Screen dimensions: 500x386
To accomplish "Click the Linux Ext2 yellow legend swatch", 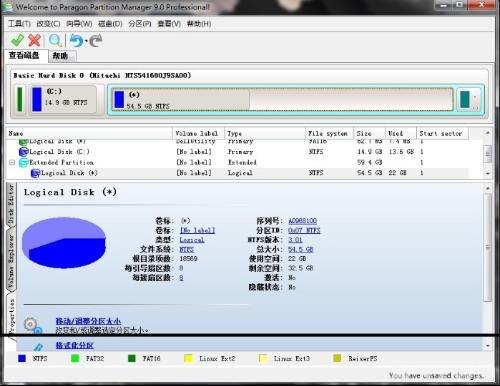I will coord(188,359).
